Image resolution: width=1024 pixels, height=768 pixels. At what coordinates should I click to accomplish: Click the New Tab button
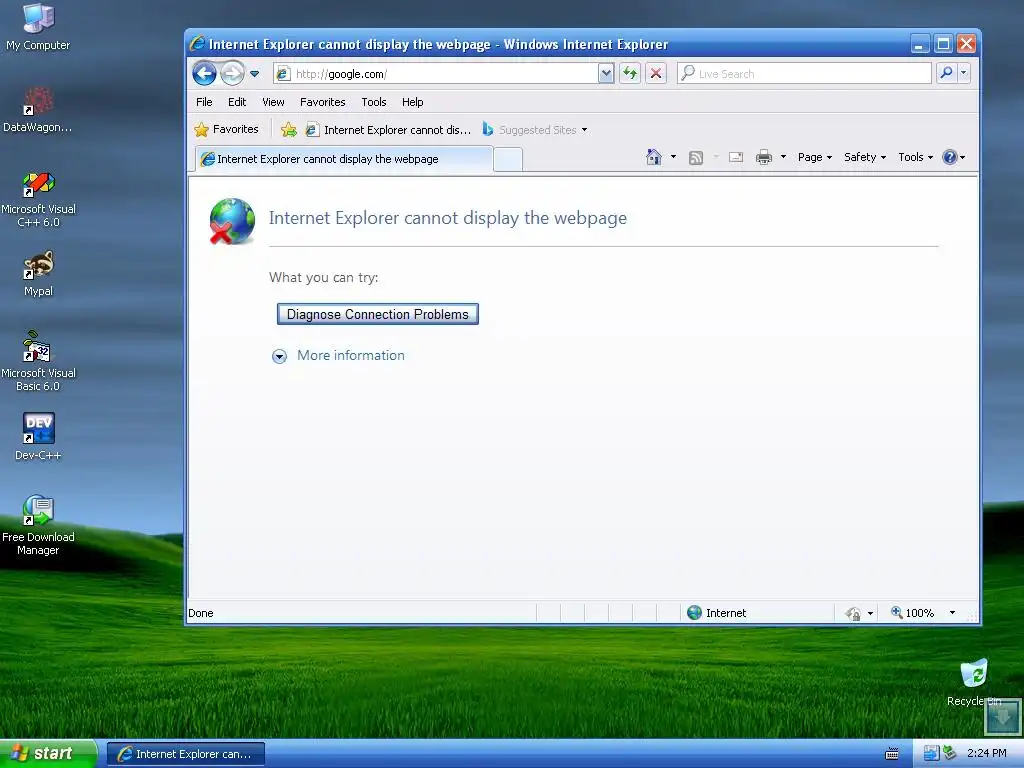(507, 159)
